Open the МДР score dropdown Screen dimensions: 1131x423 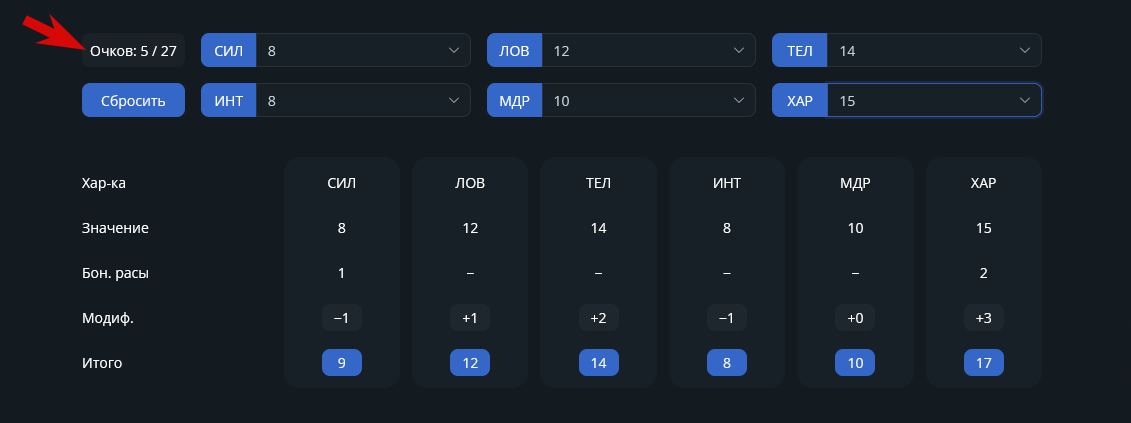click(648, 100)
